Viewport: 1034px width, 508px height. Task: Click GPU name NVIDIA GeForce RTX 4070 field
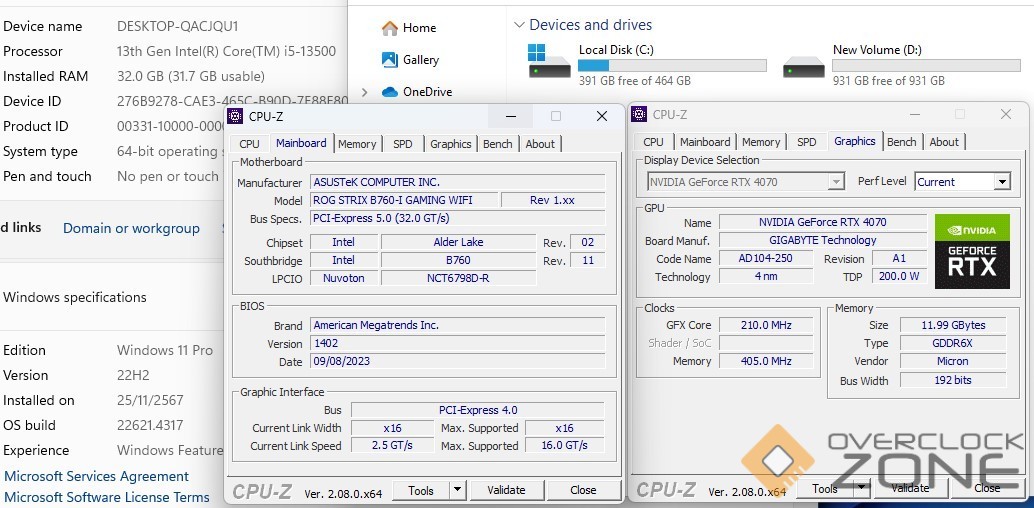pos(822,222)
